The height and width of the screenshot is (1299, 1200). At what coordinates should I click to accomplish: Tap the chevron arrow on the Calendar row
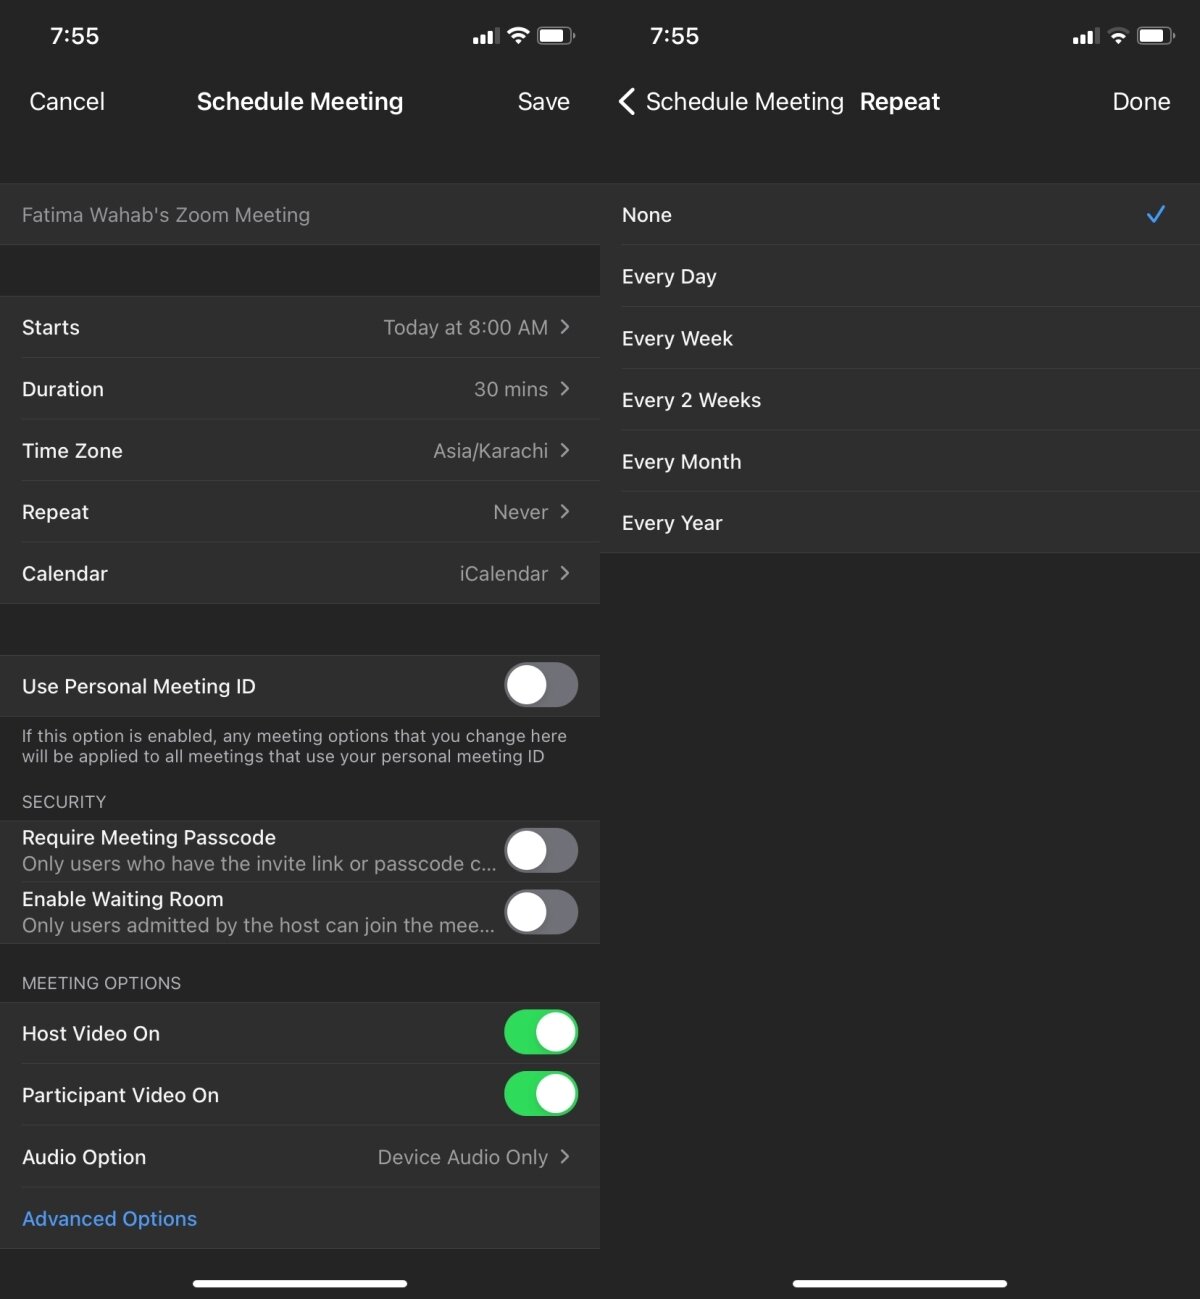[x=565, y=573]
